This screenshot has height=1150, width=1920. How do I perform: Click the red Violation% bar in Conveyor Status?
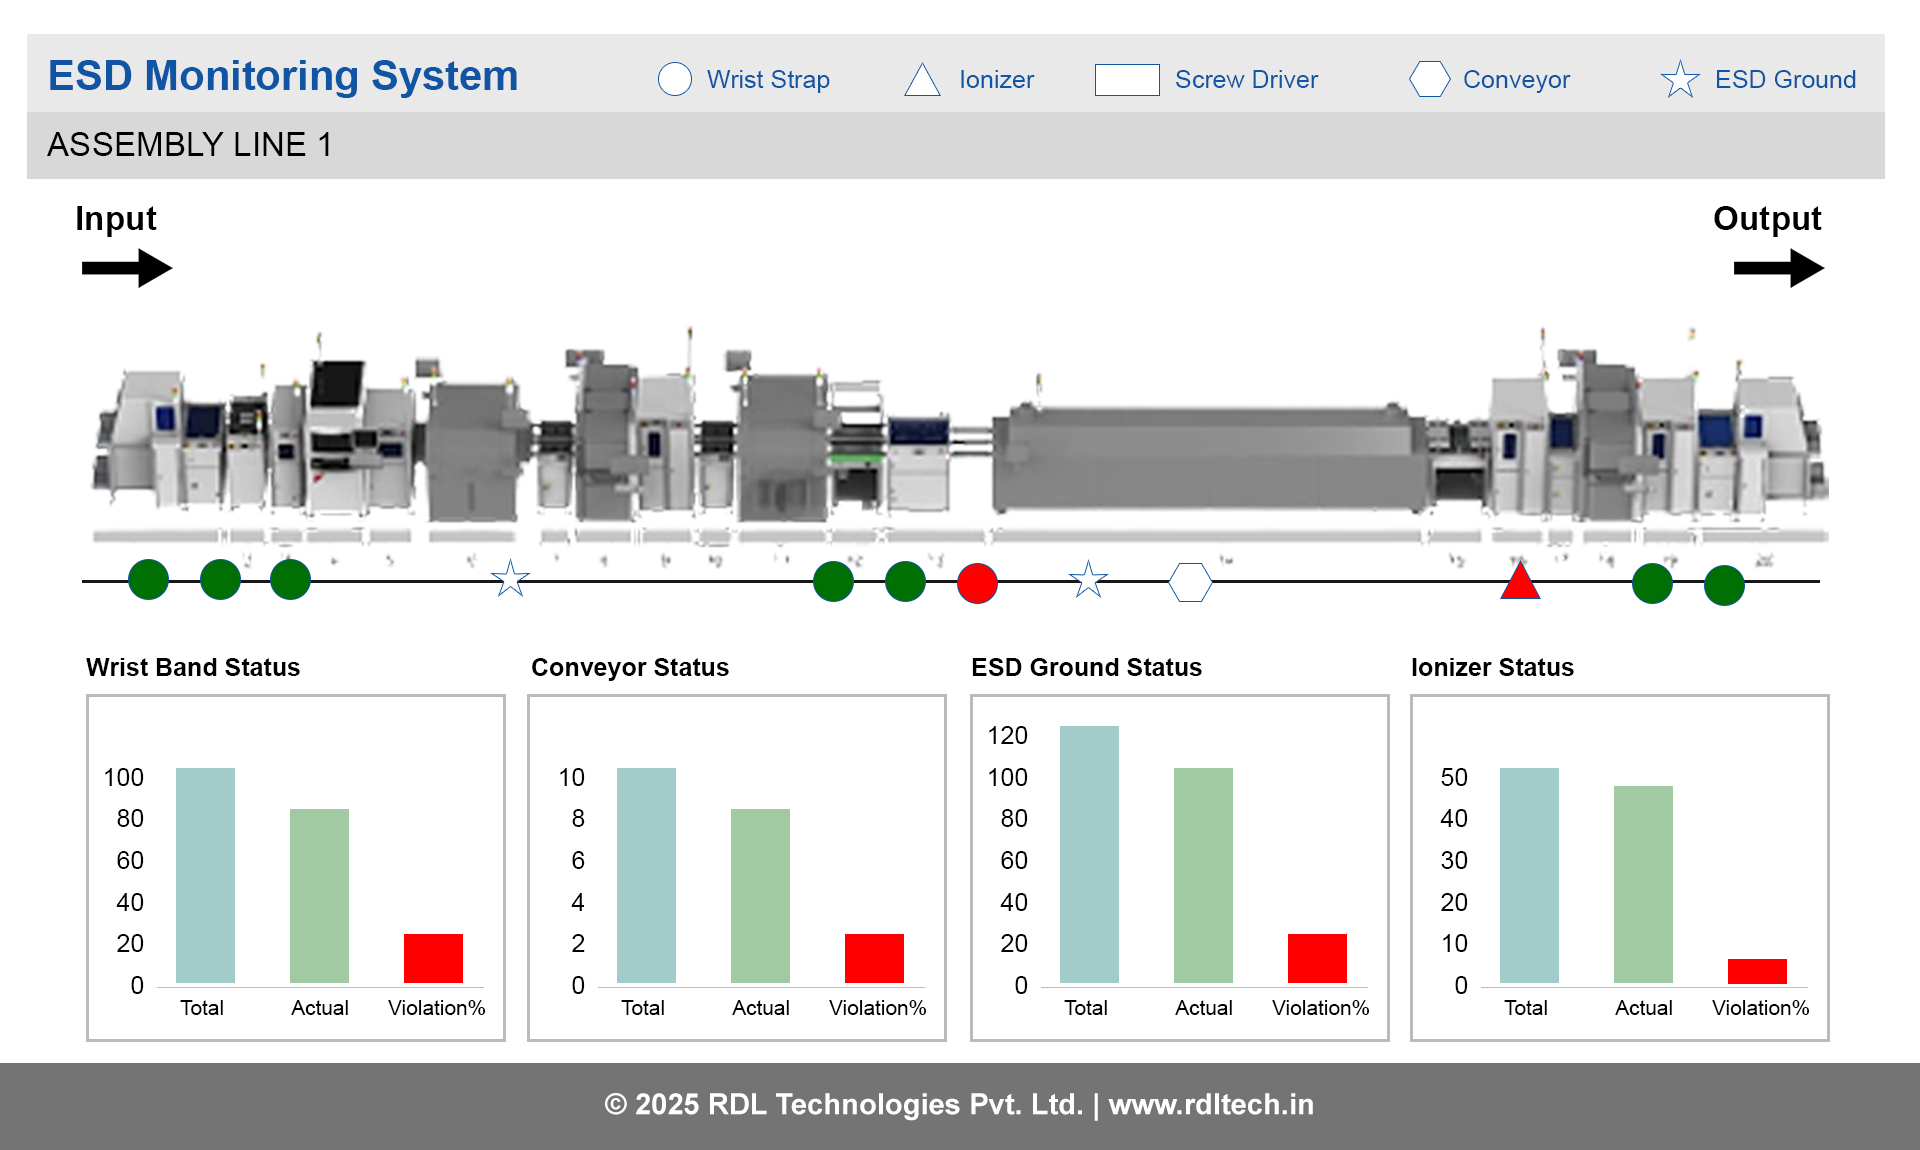coord(874,958)
